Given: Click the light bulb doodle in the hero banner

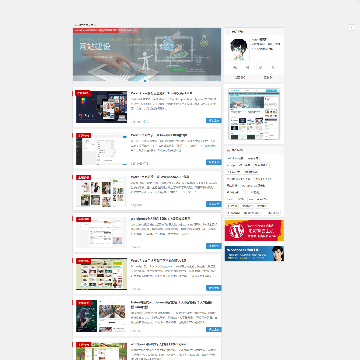Looking at the screenshot, I should [x=203, y=42].
